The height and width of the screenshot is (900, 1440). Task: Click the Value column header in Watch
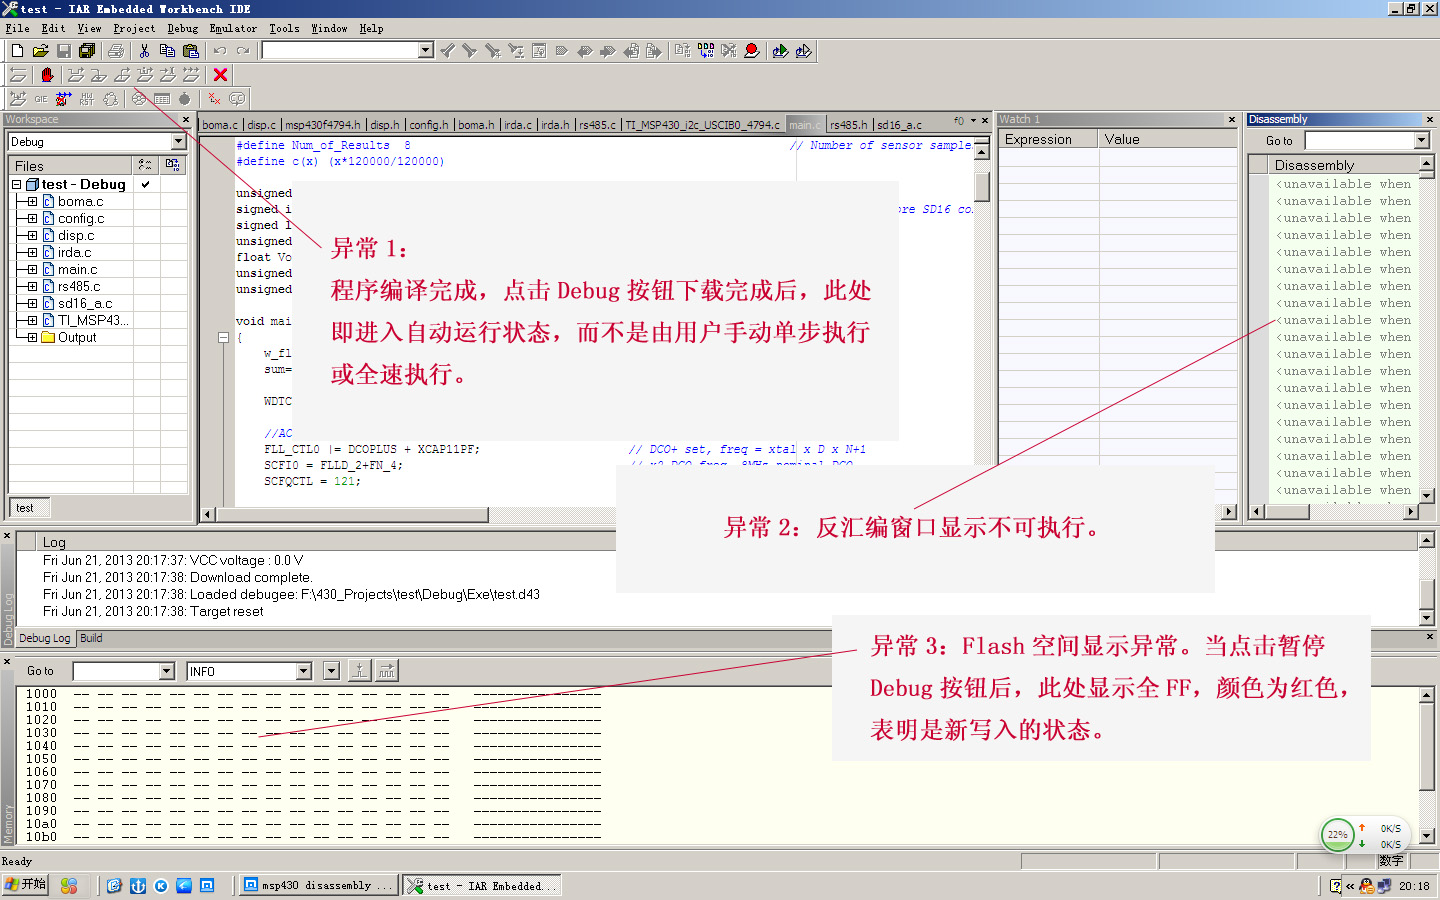coord(1168,140)
